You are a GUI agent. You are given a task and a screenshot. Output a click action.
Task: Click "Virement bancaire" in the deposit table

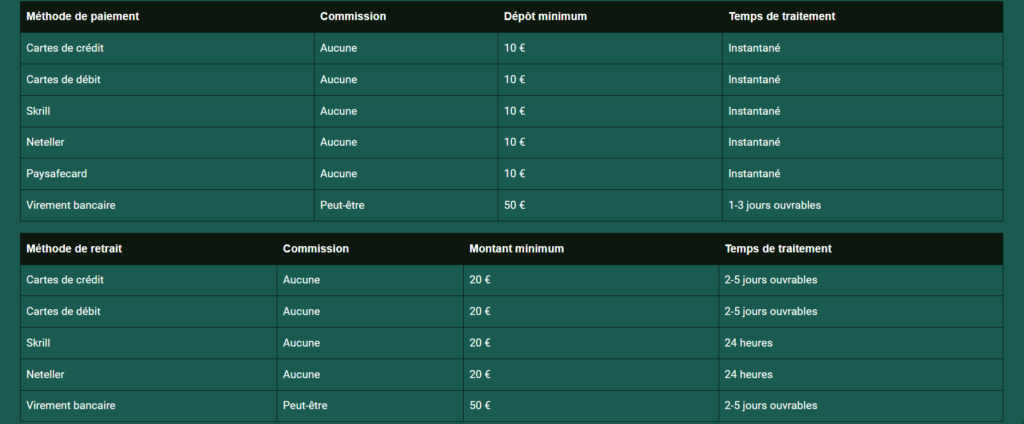[71, 206]
